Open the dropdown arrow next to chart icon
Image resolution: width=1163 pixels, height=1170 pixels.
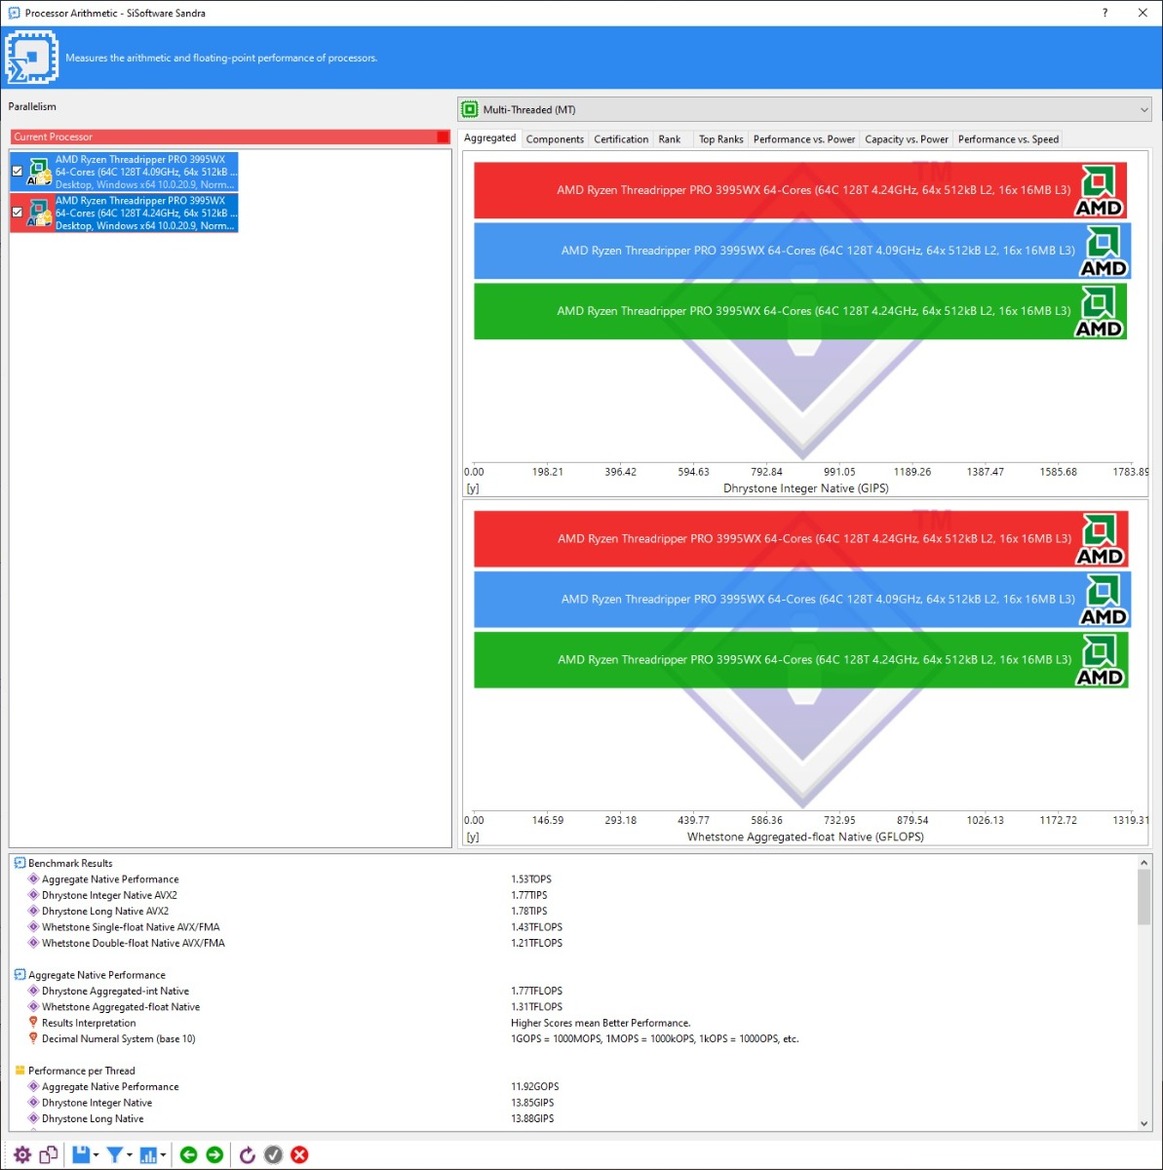point(163,1155)
